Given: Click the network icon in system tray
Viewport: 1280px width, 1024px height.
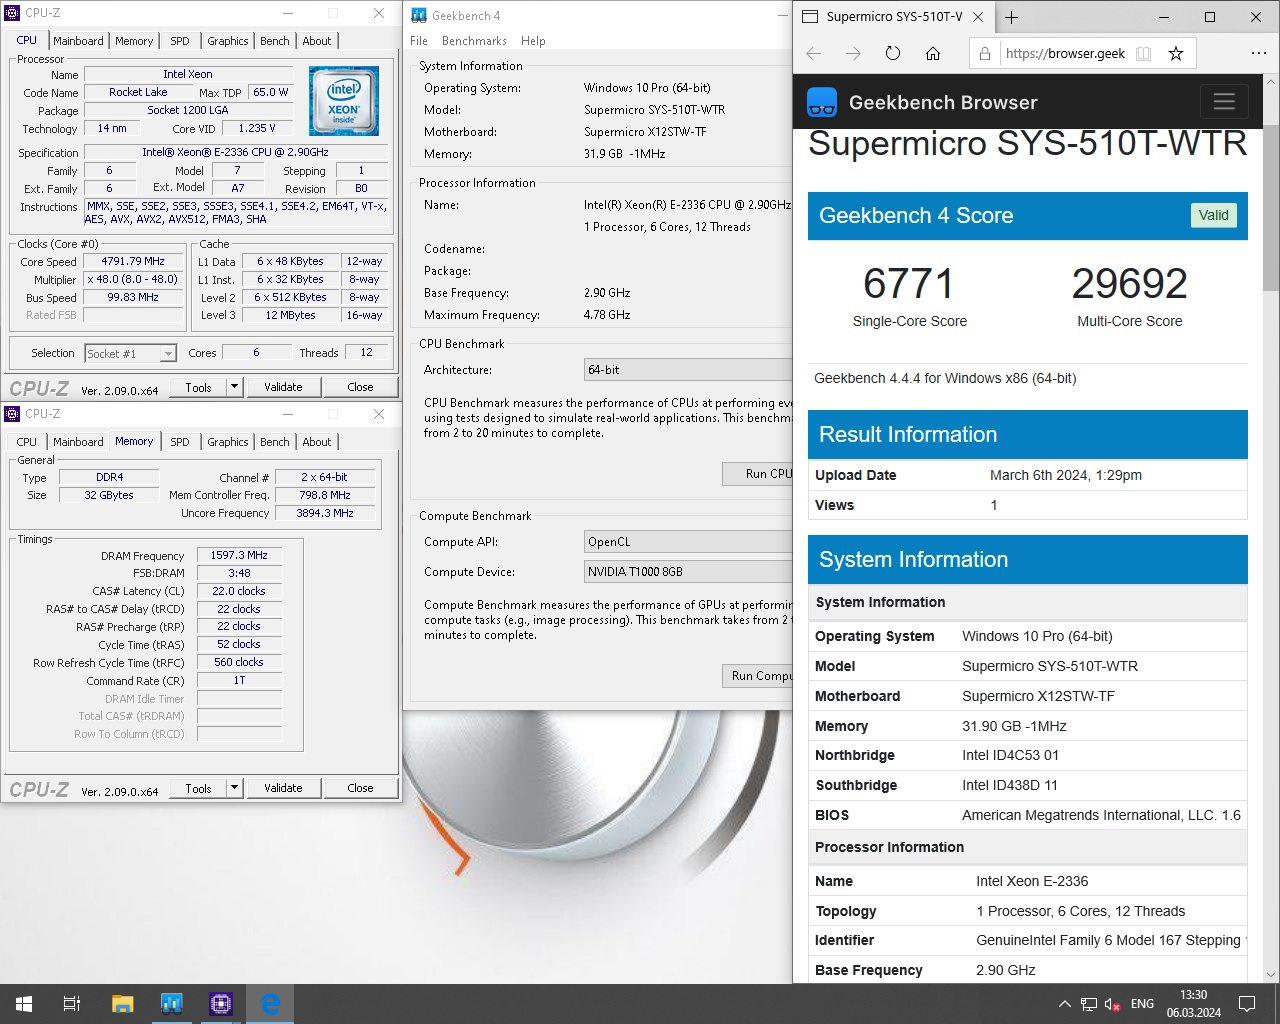Looking at the screenshot, I should click(x=1088, y=1004).
